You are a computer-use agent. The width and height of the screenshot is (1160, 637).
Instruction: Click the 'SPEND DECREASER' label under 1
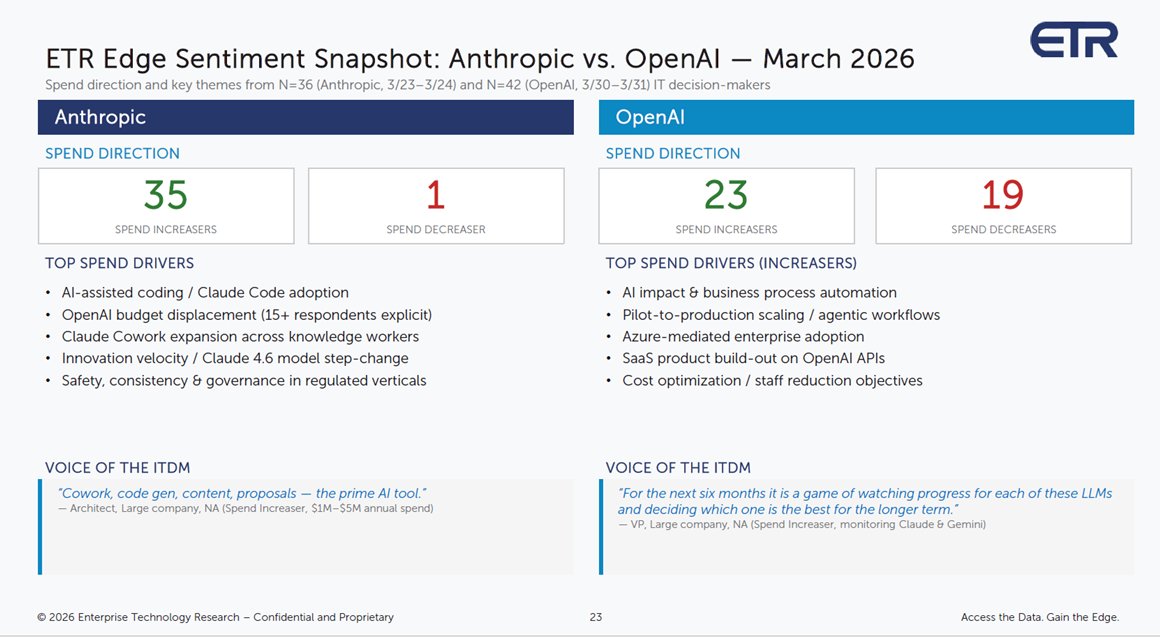(436, 229)
